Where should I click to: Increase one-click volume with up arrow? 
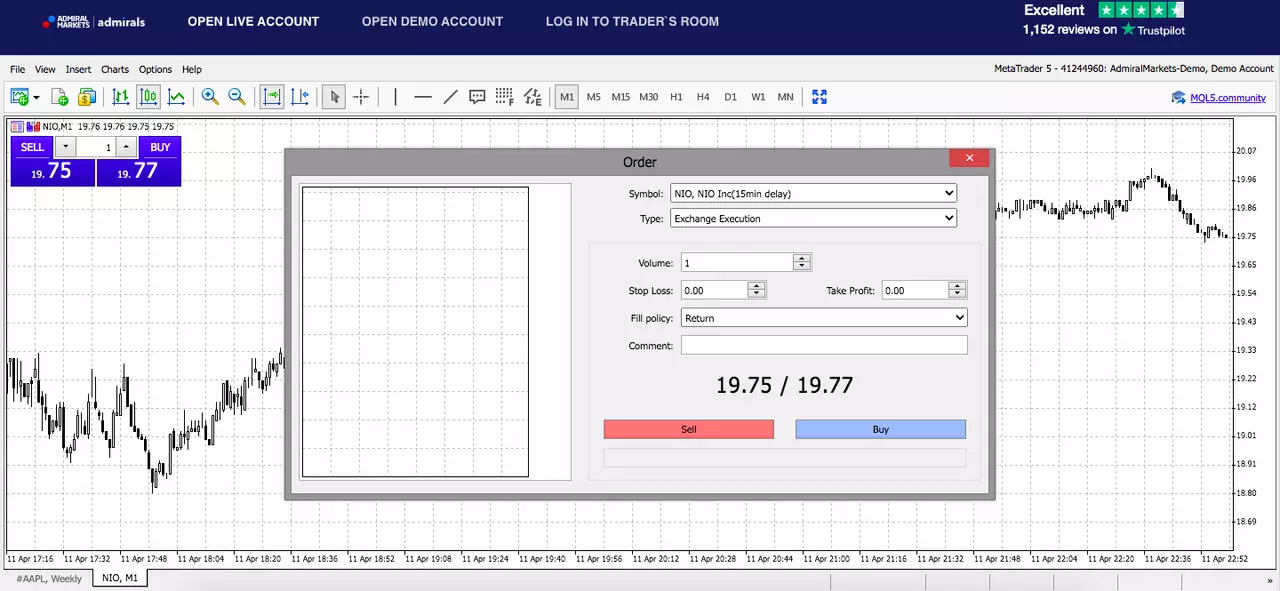click(x=125, y=147)
